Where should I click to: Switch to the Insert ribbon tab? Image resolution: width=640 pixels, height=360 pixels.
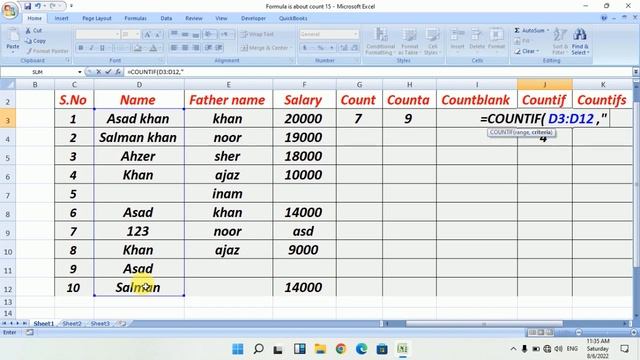coord(62,18)
